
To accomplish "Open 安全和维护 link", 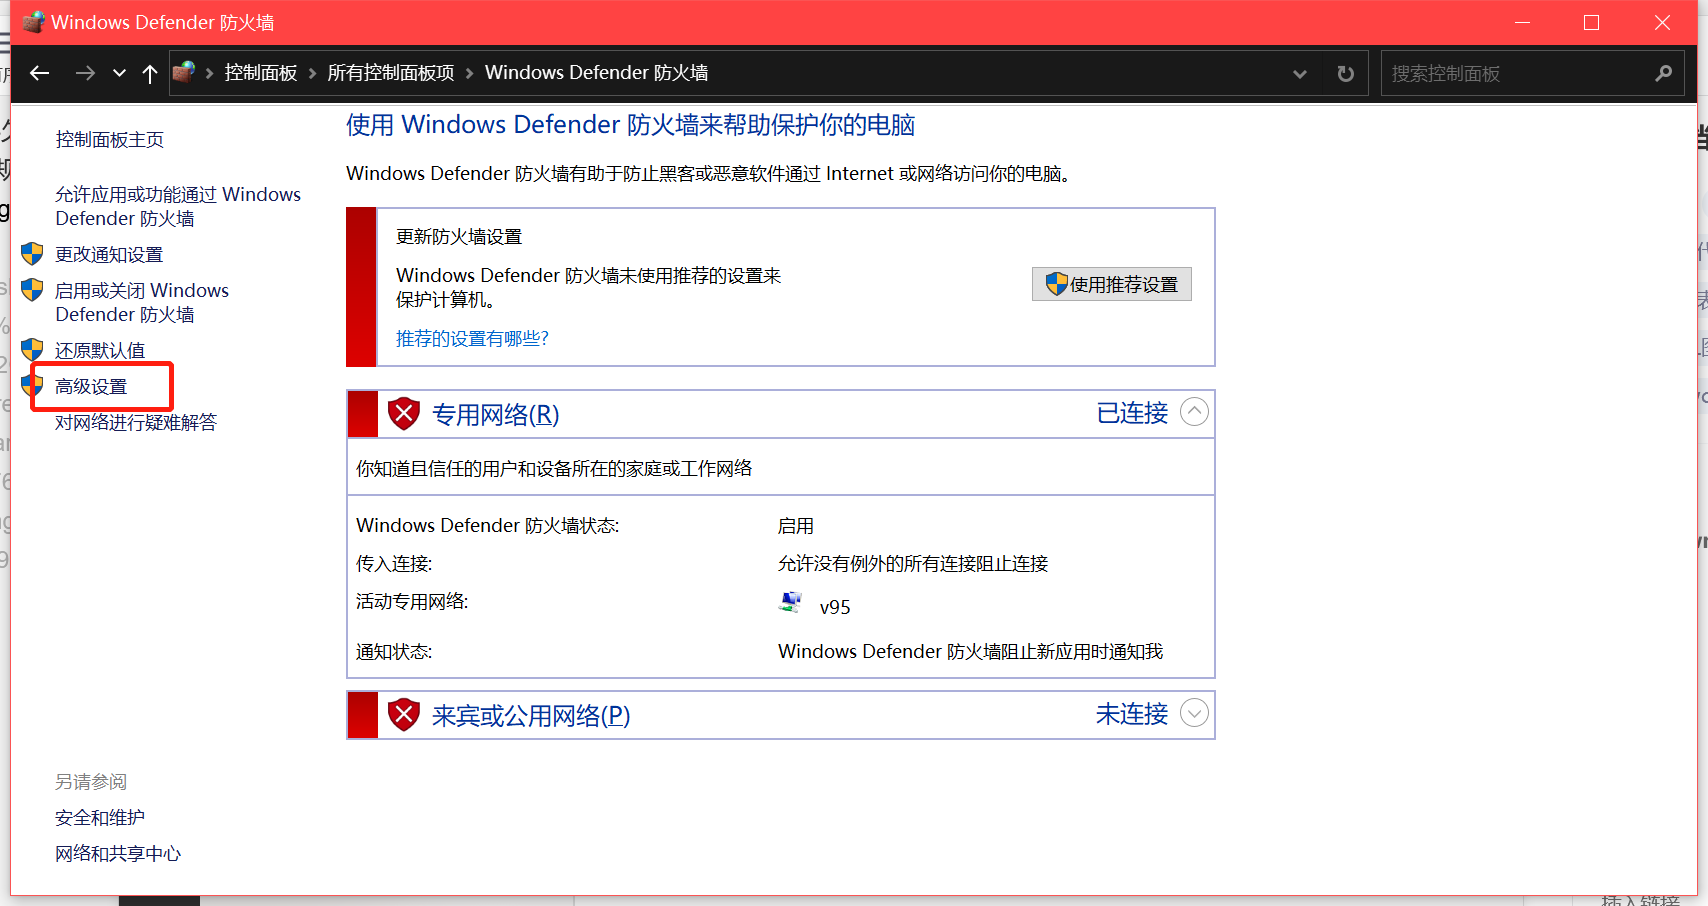I will [100, 818].
